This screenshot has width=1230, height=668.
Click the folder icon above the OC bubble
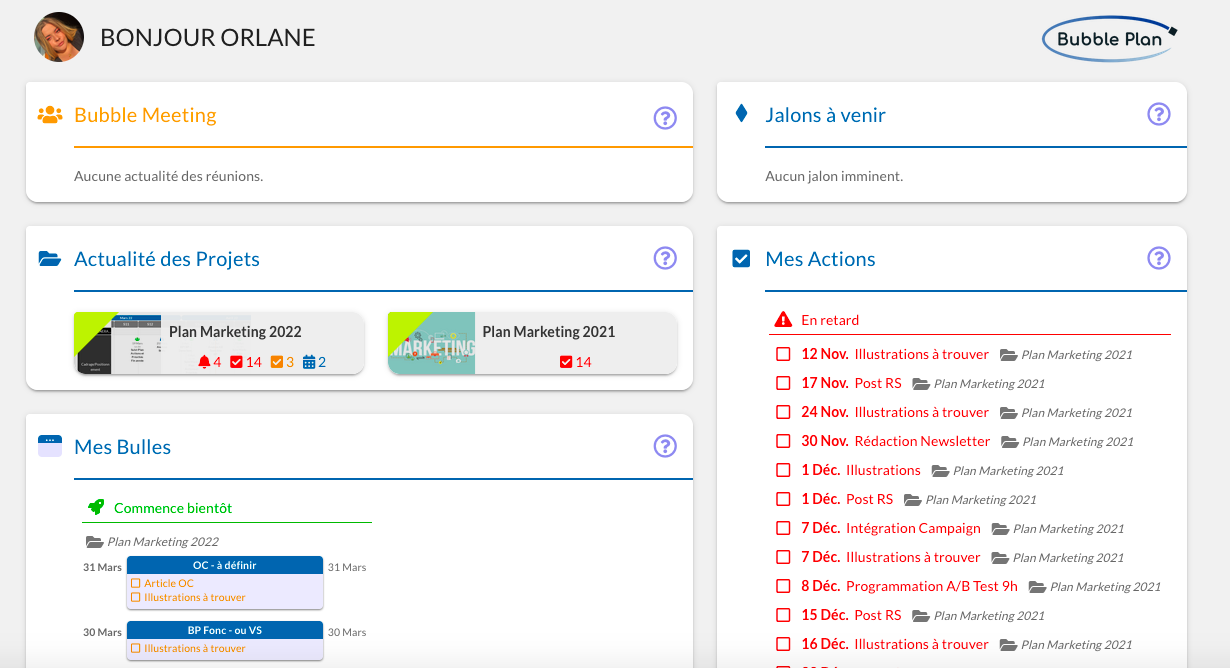click(94, 542)
